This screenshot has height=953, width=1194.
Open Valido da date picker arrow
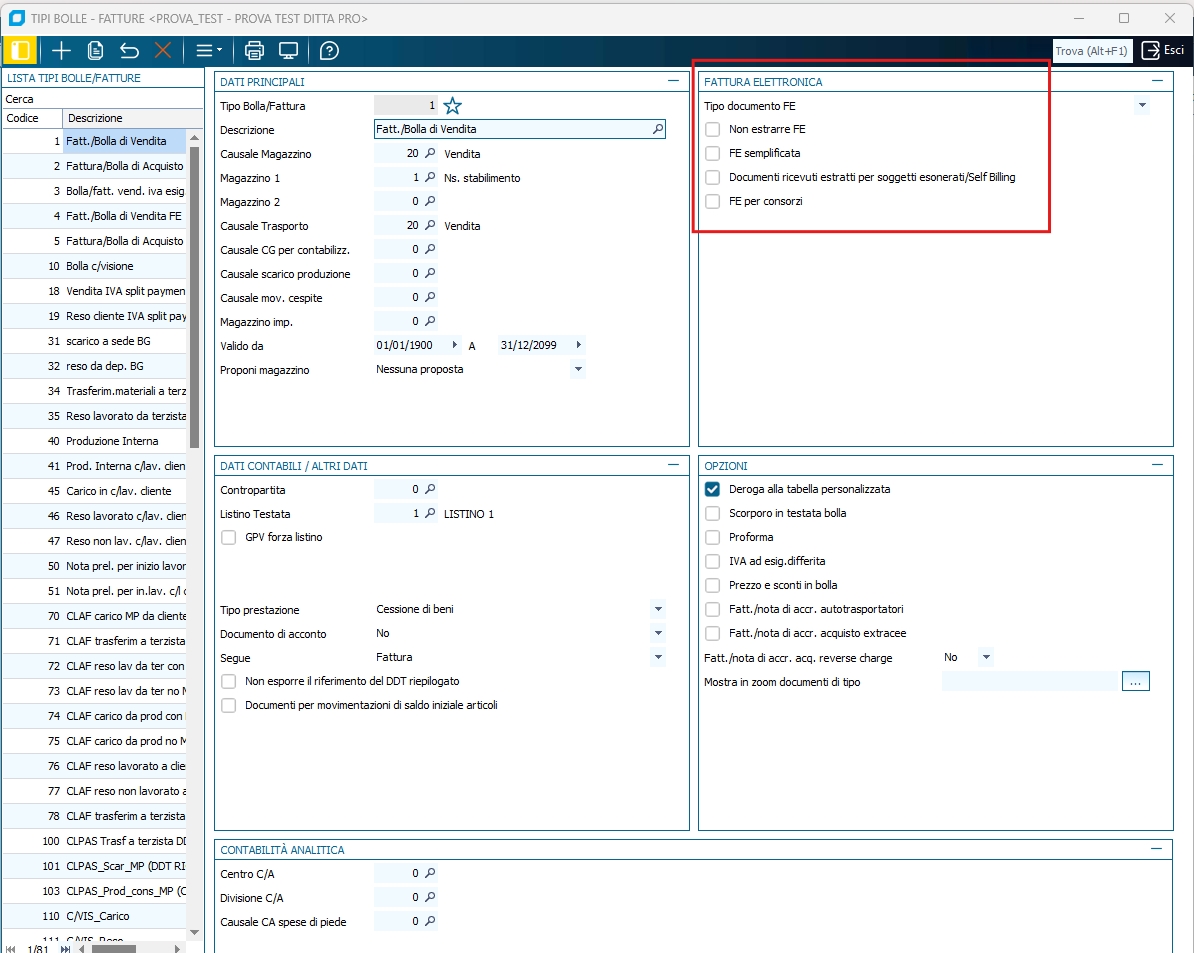(x=455, y=345)
